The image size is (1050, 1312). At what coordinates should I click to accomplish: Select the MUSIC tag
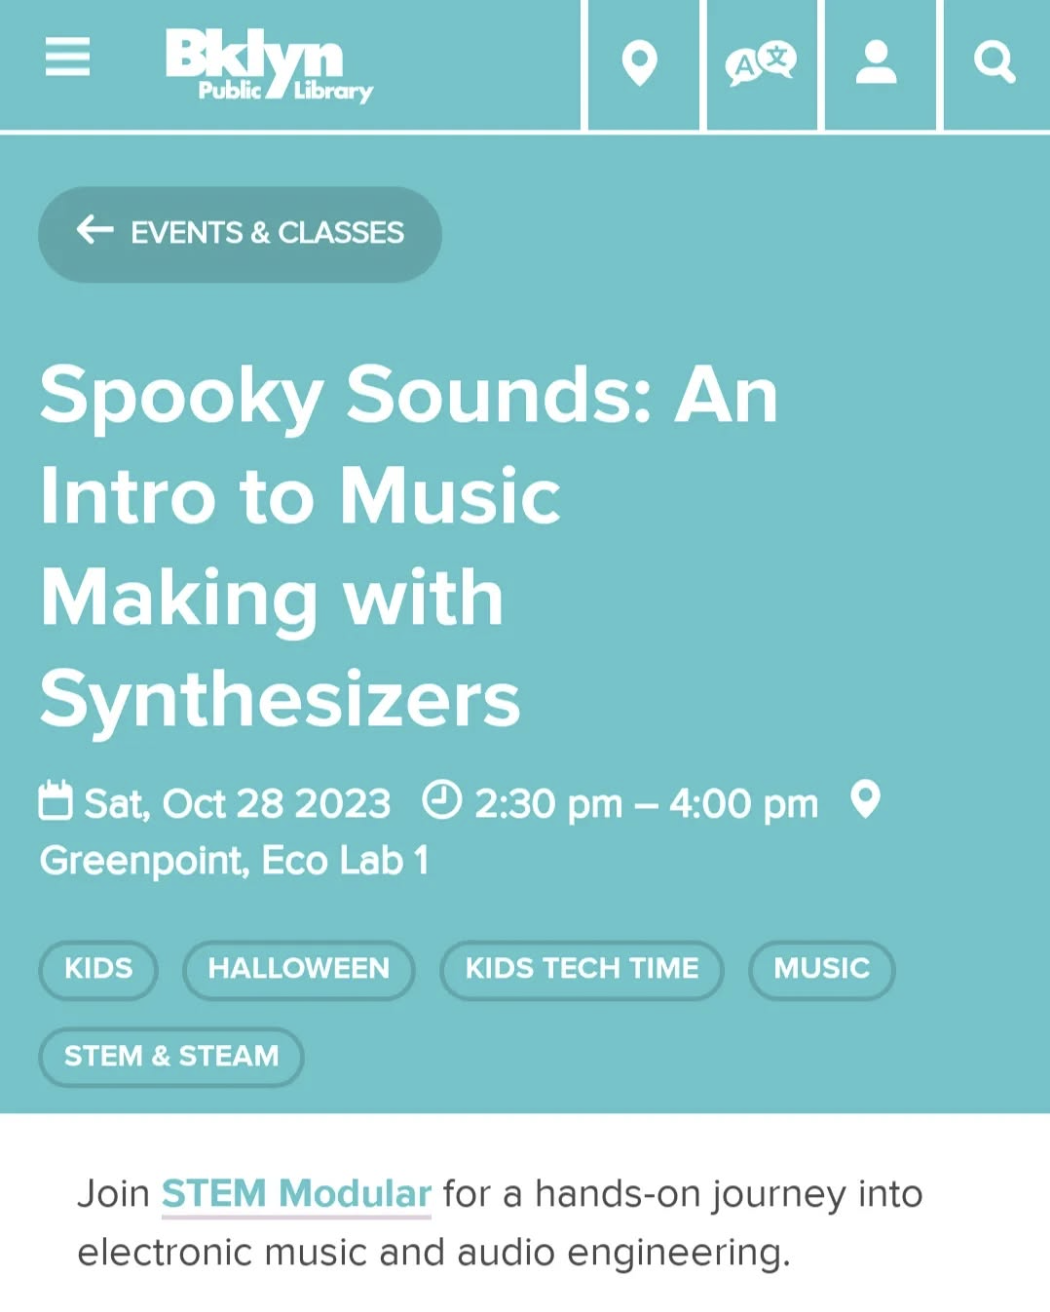tap(821, 969)
